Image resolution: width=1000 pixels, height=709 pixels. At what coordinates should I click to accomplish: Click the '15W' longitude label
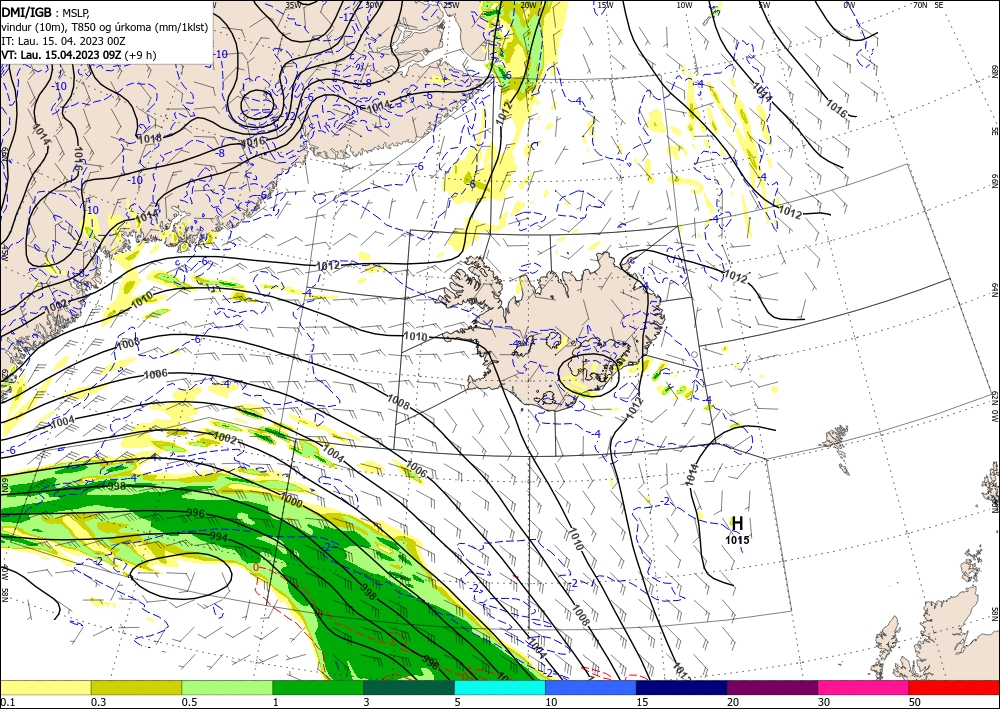pos(606,5)
